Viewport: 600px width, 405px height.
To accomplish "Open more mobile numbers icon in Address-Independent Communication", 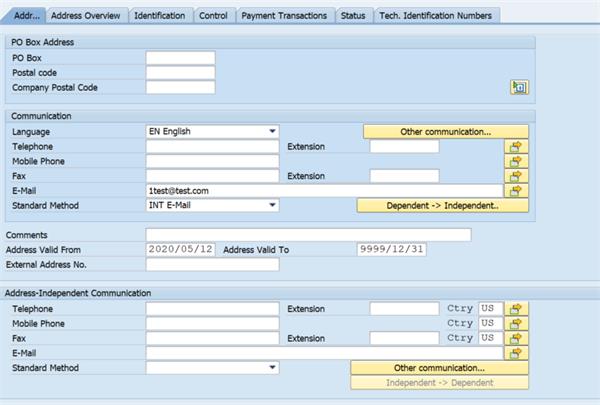I will point(516,324).
